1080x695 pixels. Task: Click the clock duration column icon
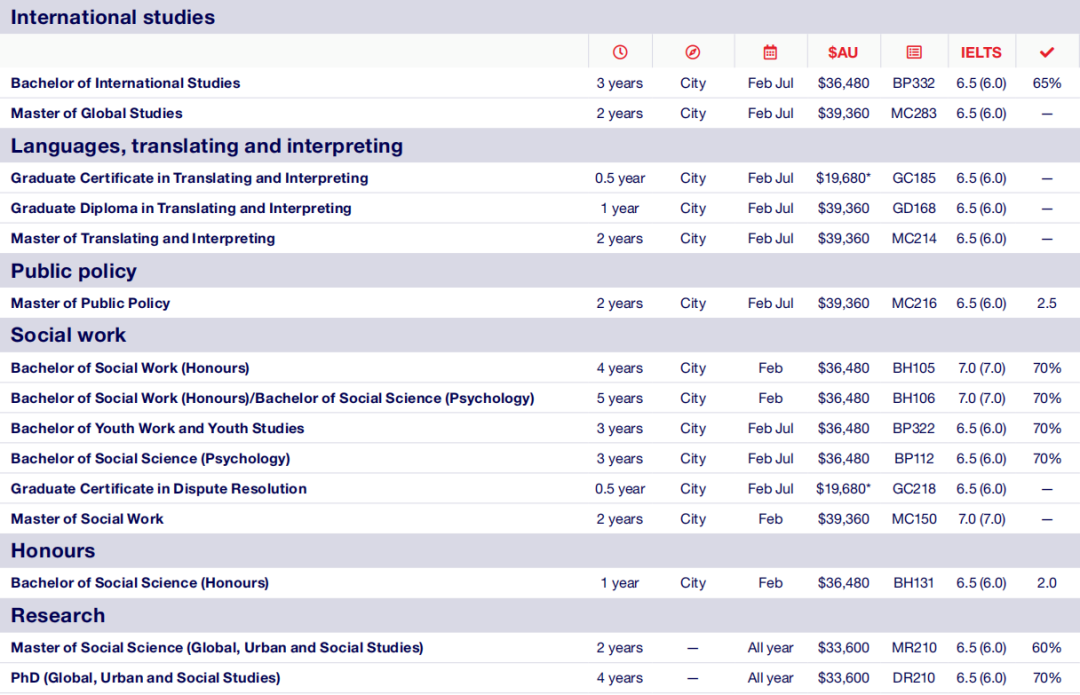point(620,52)
